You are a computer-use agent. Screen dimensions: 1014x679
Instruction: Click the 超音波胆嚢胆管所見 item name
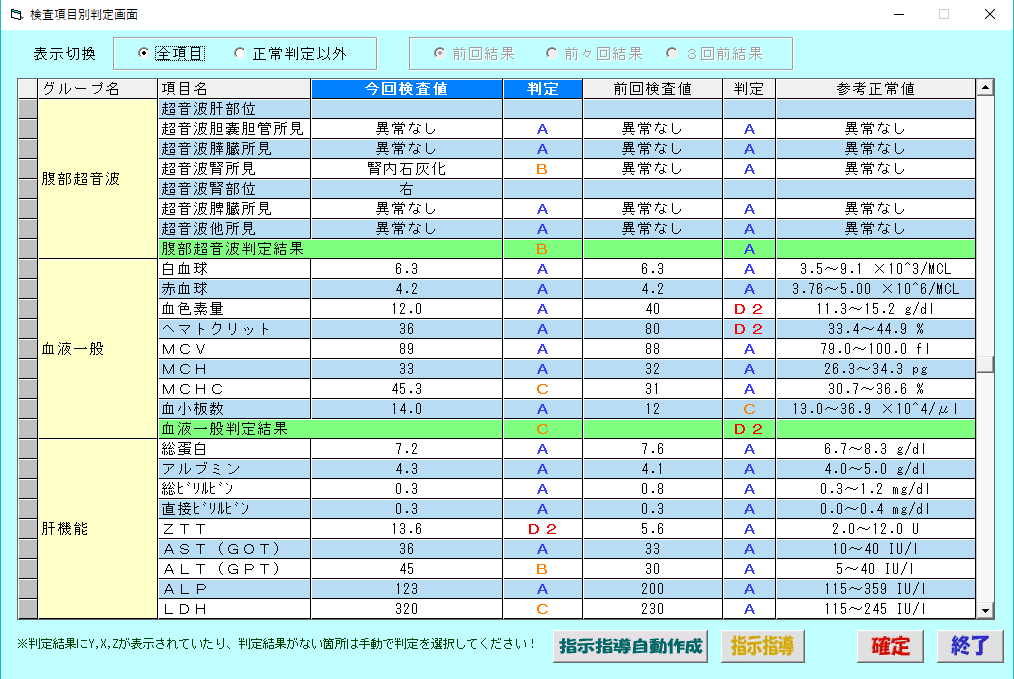tap(234, 129)
